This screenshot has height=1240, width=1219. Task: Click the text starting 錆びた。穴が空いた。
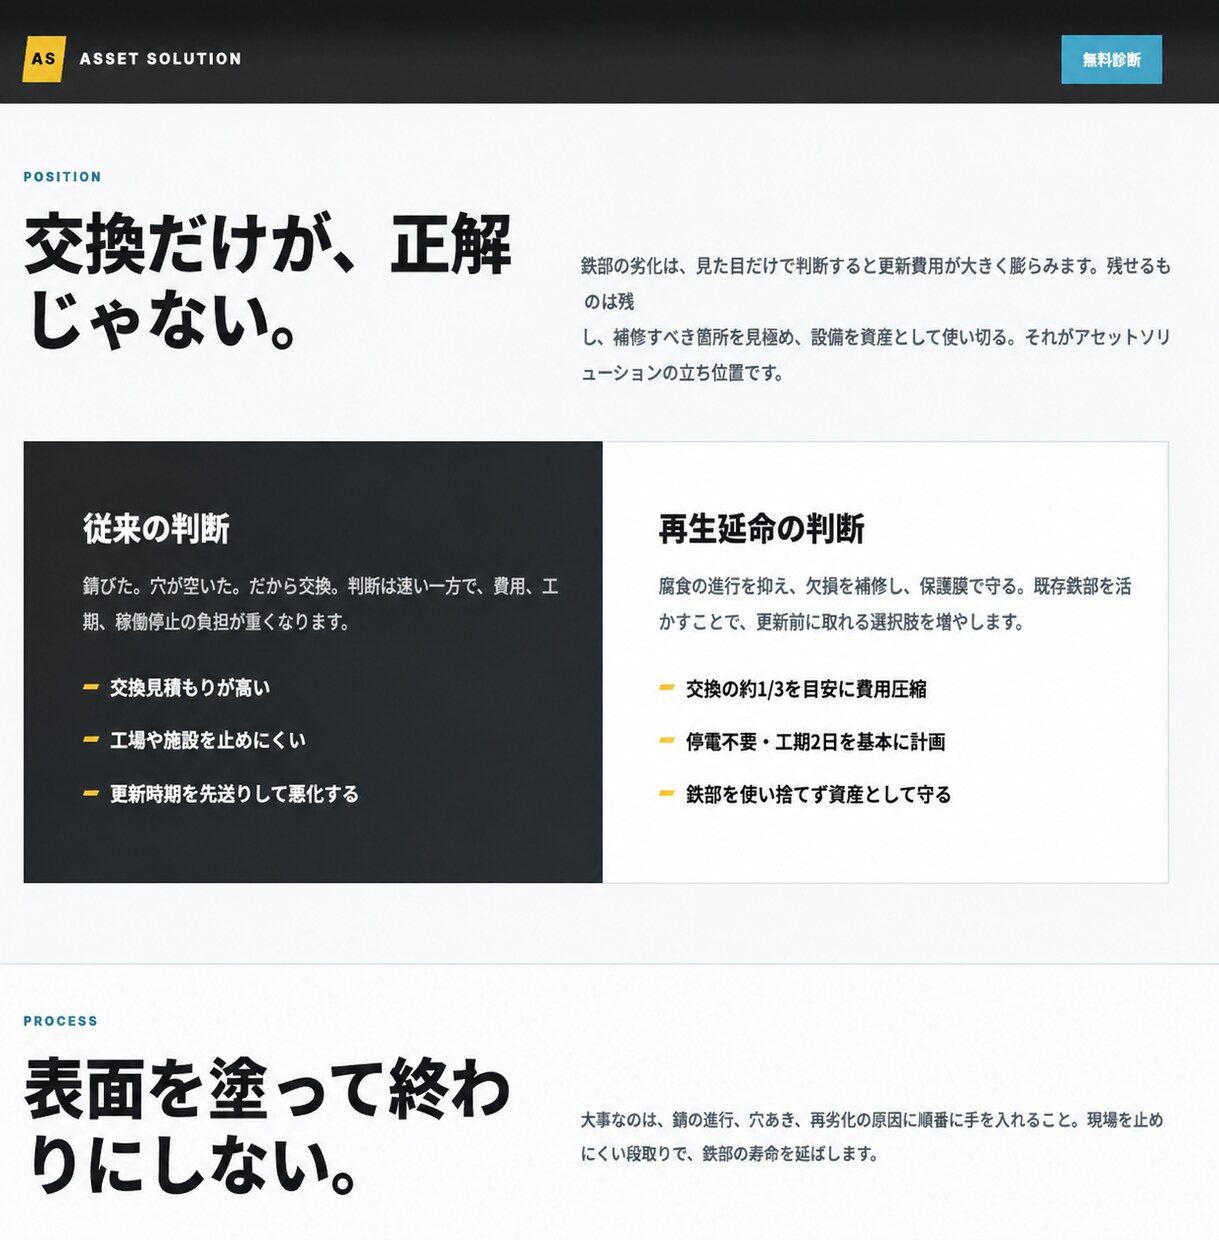pos(320,604)
